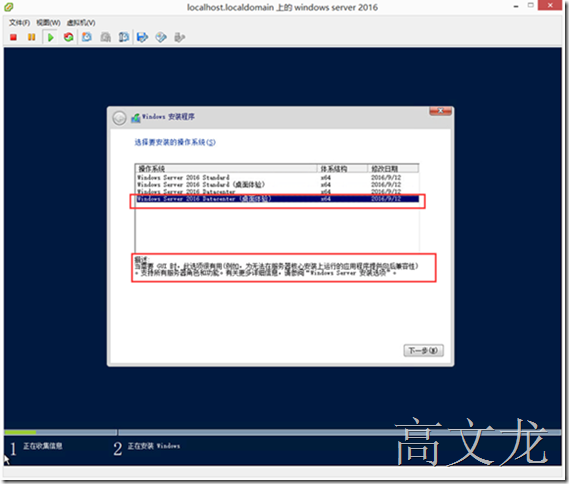Screen dimensions: 569x484
Task: Click the connect USB device icon
Action: 180,37
